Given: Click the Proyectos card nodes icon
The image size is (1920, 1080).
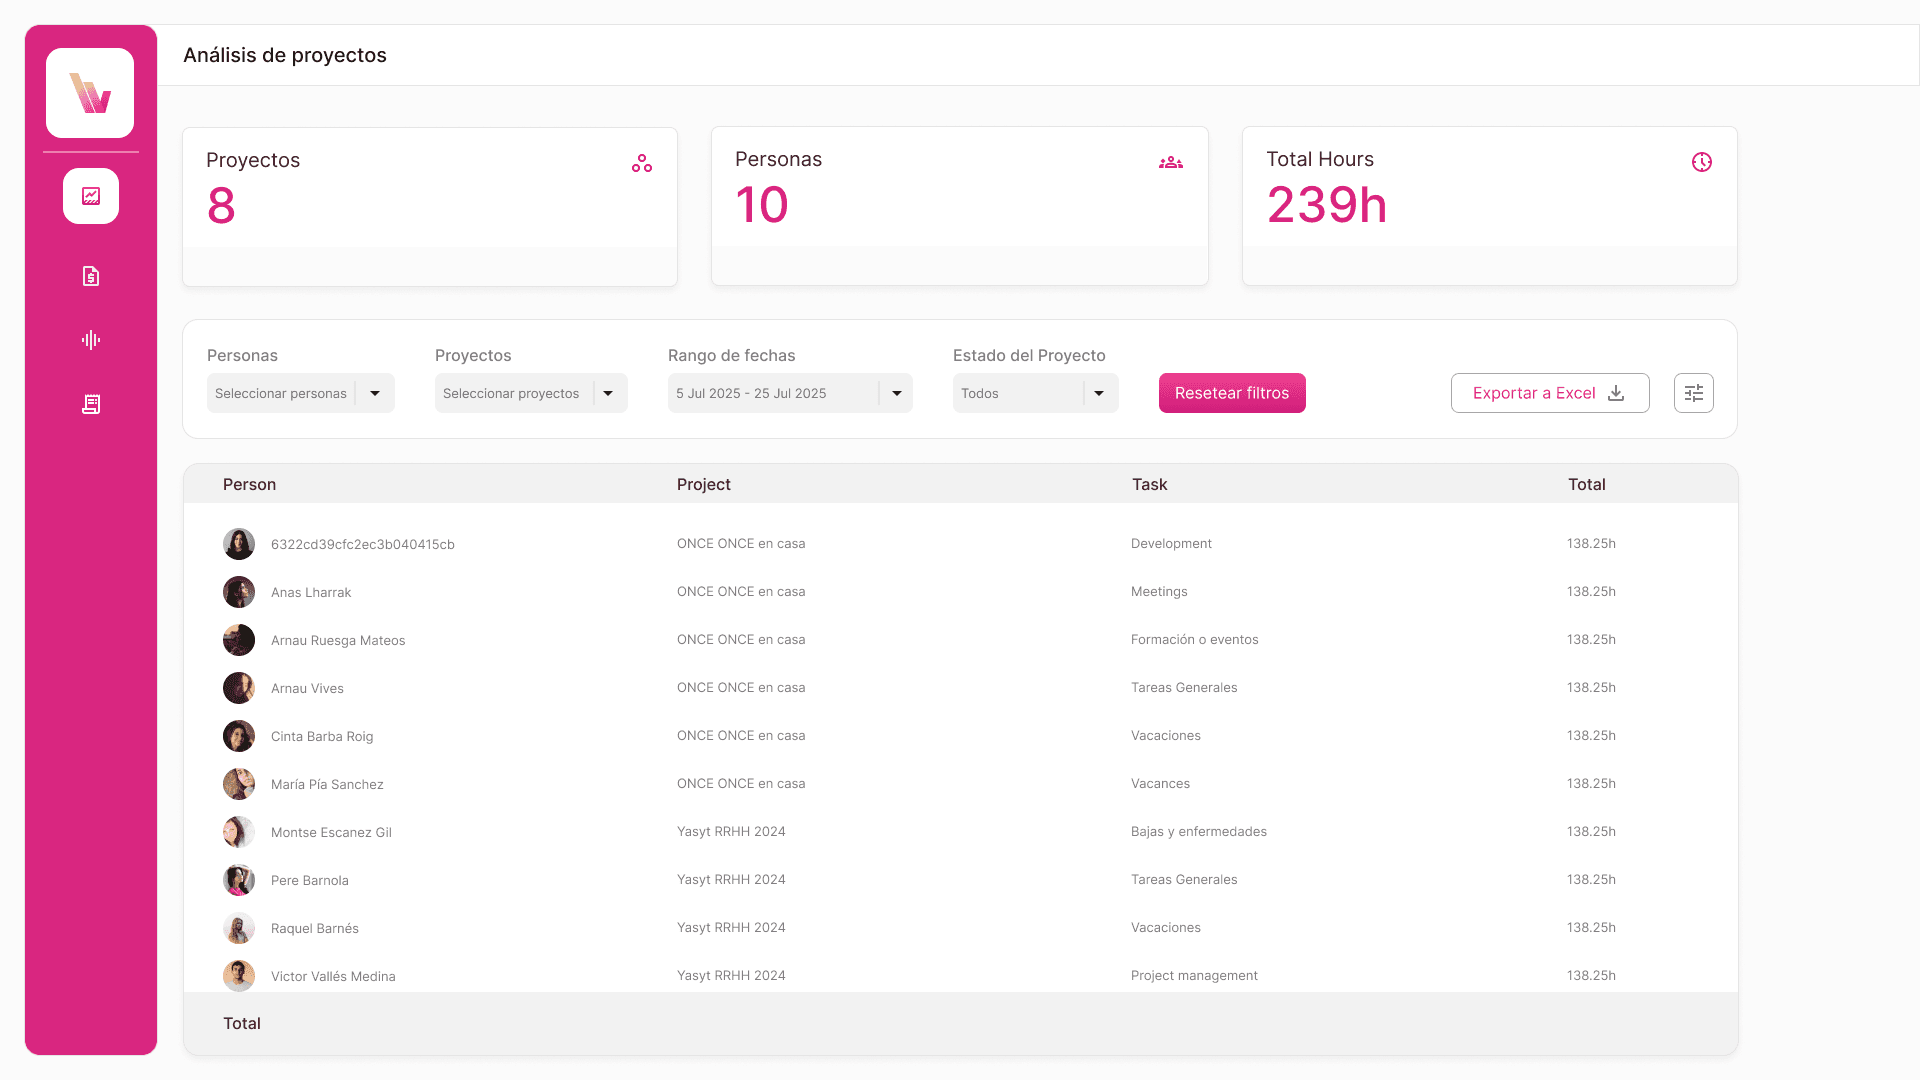Looking at the screenshot, I should tap(641, 163).
